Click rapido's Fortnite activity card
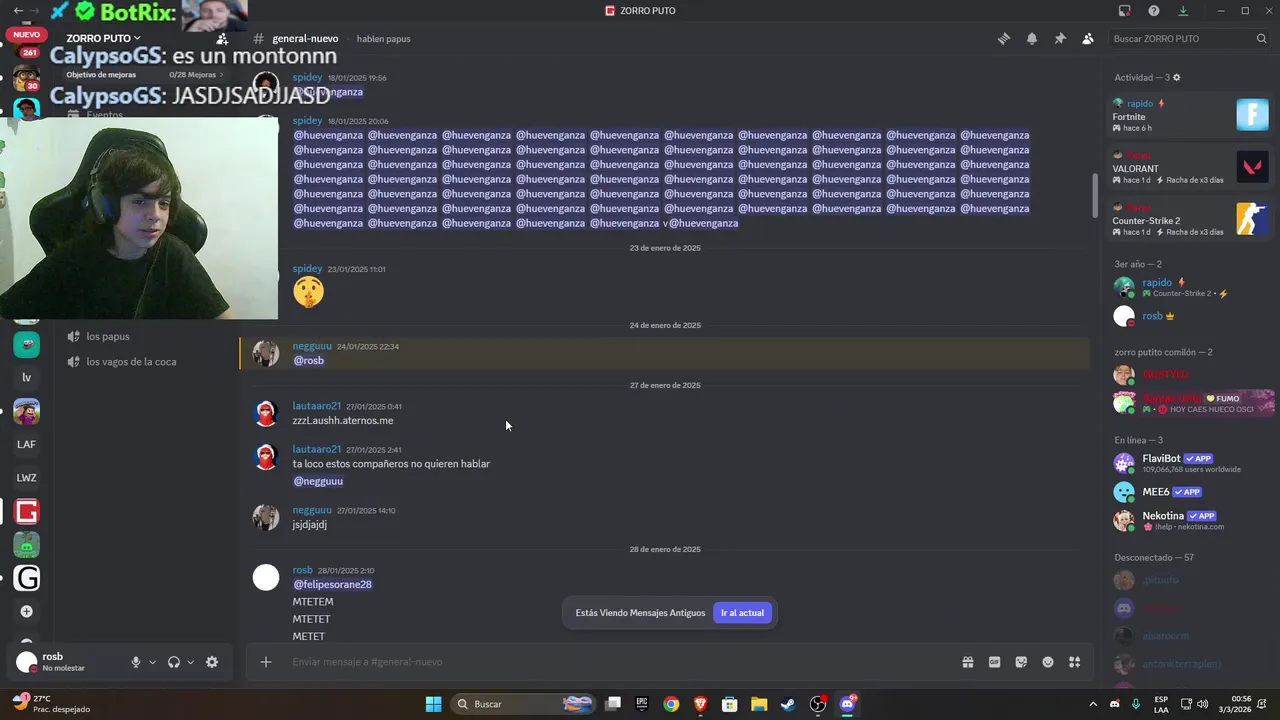Viewport: 1280px width, 720px height. click(x=1191, y=115)
